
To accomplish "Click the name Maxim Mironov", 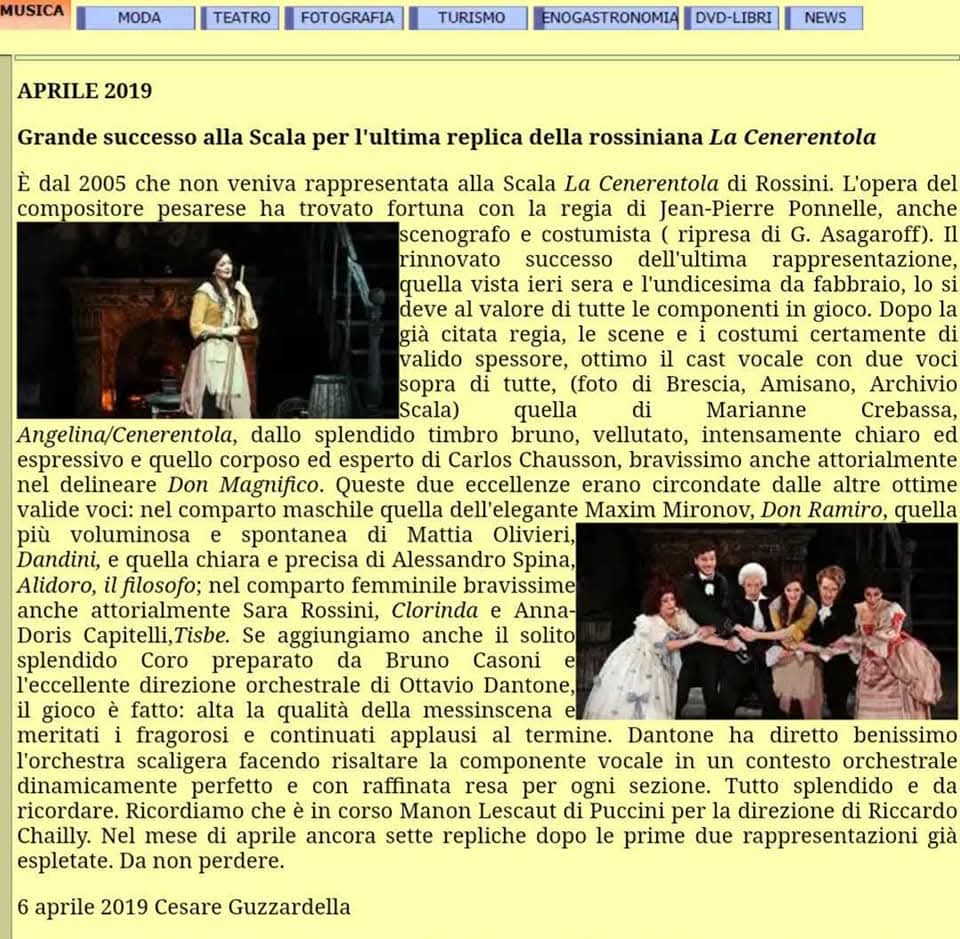I will point(669,510).
